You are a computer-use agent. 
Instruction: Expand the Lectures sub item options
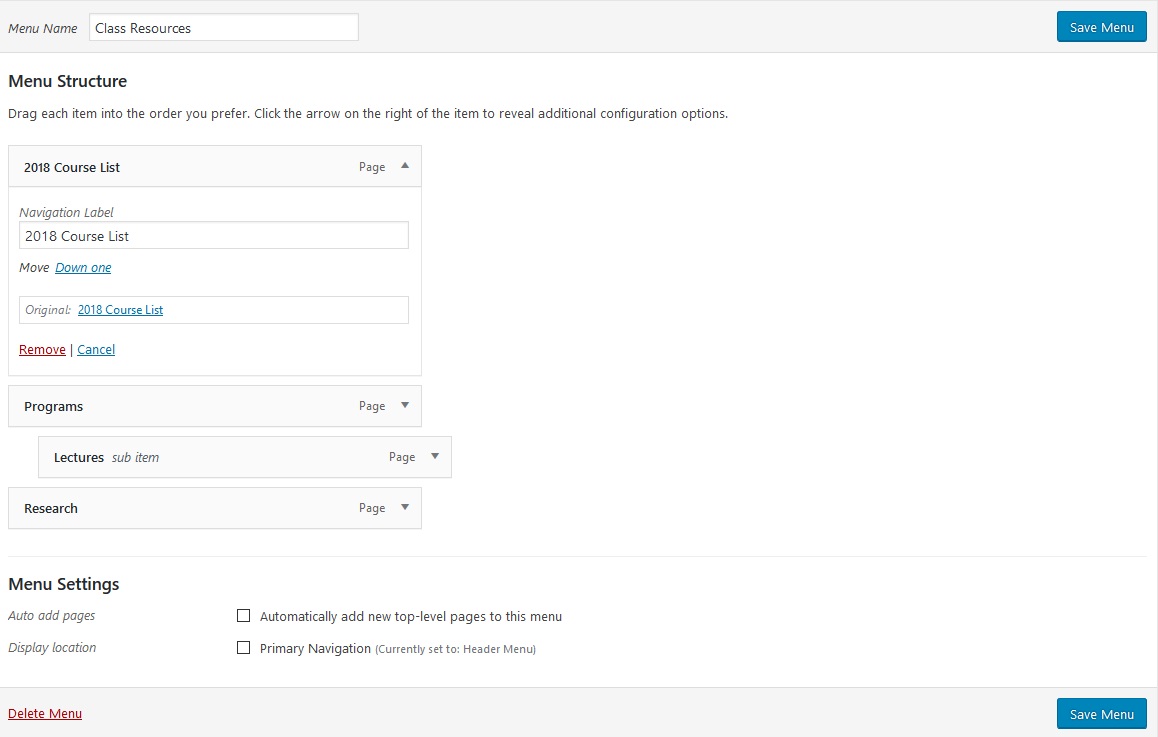point(437,457)
